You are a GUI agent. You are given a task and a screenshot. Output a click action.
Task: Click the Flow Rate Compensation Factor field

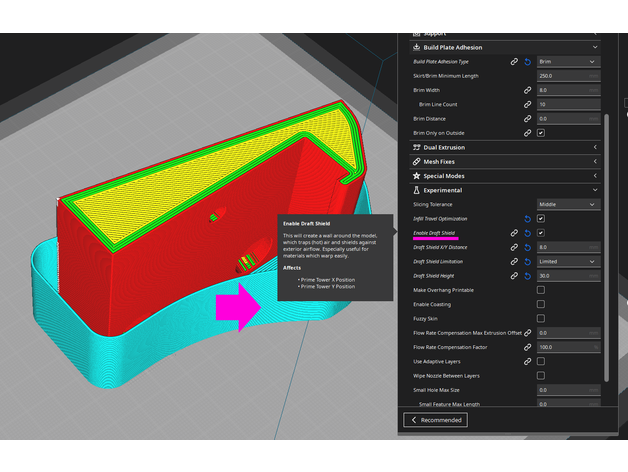[x=568, y=347]
